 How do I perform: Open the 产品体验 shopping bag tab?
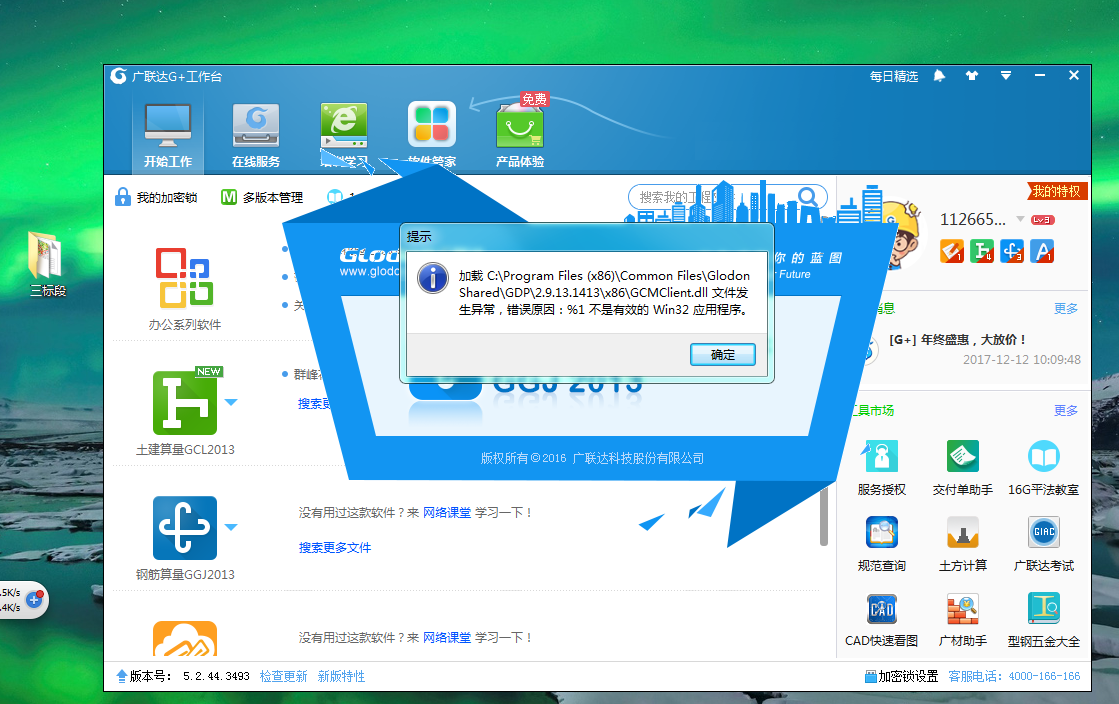[520, 136]
